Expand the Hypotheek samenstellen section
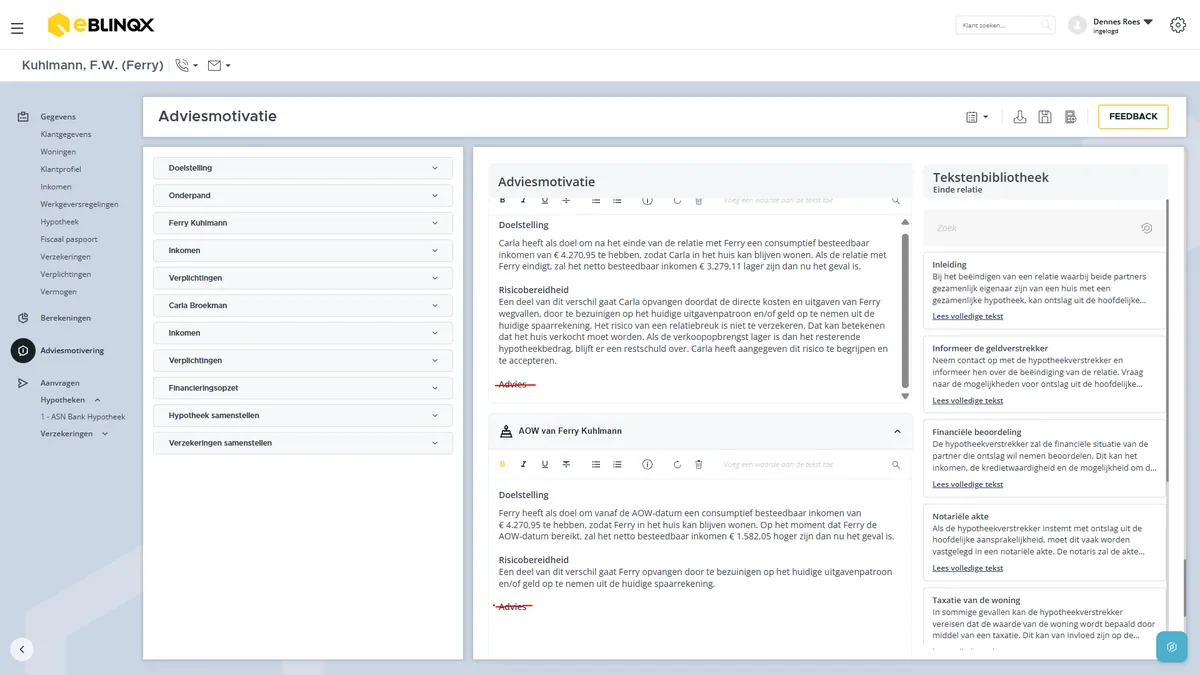The image size is (1200, 675). pos(303,415)
